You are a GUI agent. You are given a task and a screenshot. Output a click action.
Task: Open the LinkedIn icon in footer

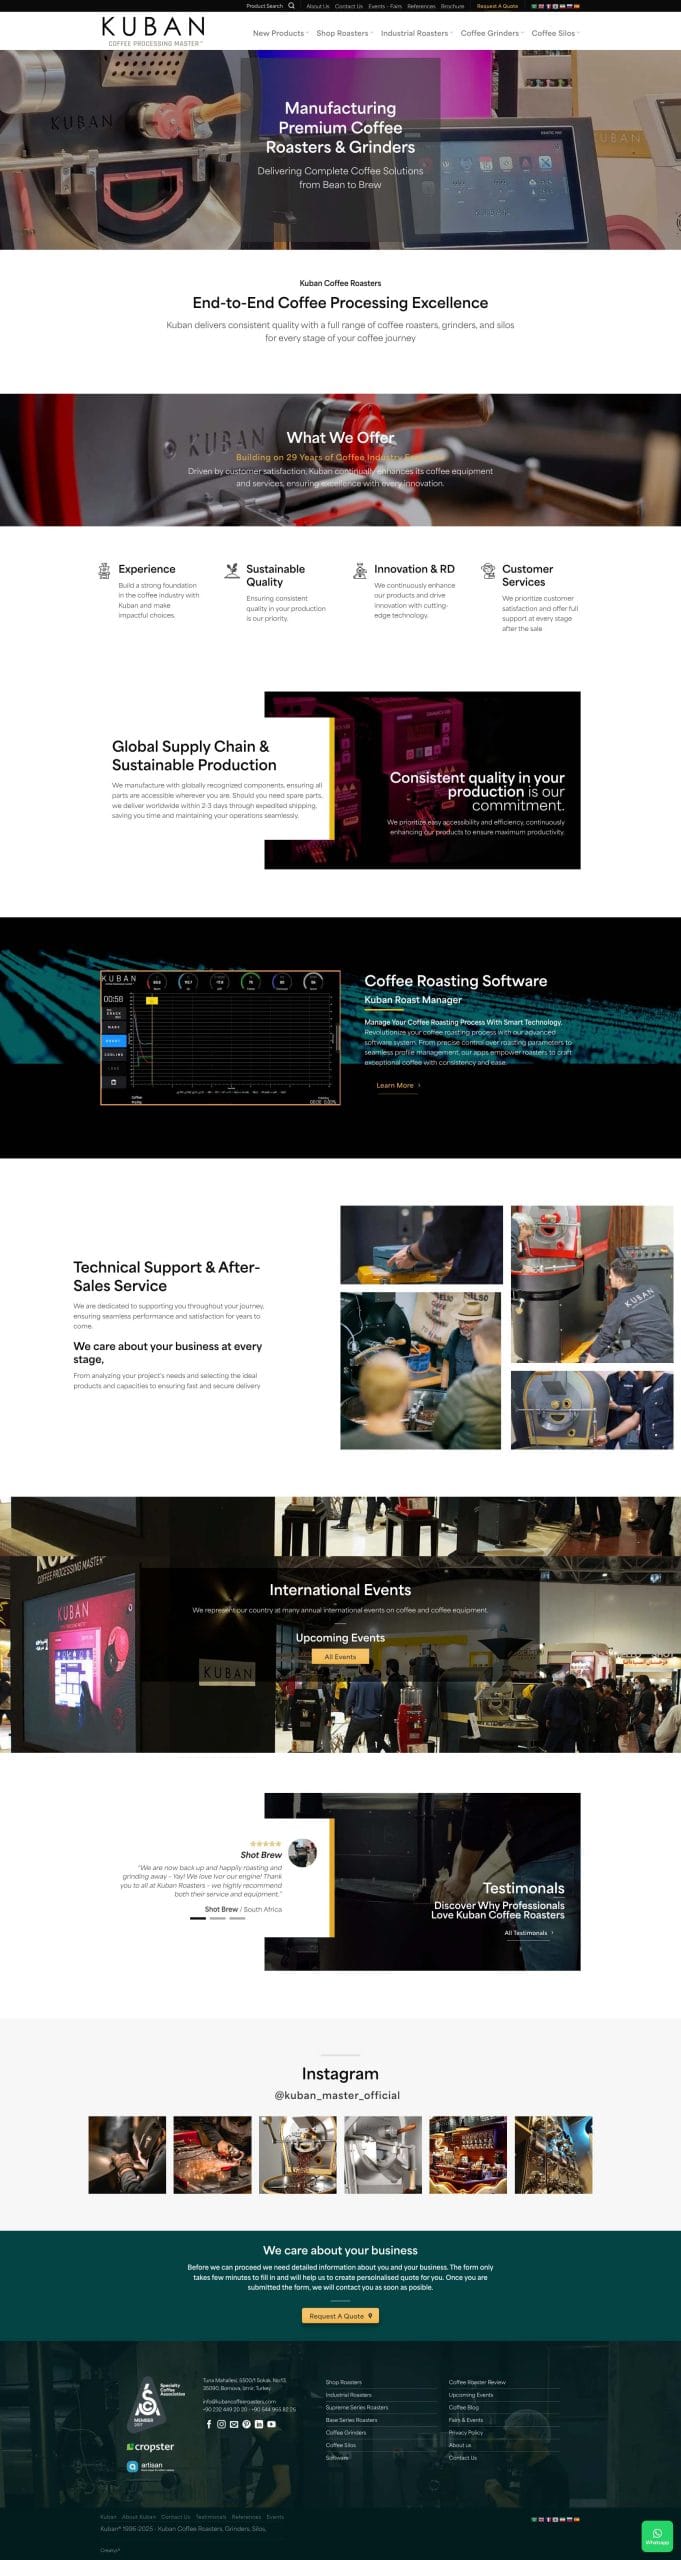[x=259, y=2424]
